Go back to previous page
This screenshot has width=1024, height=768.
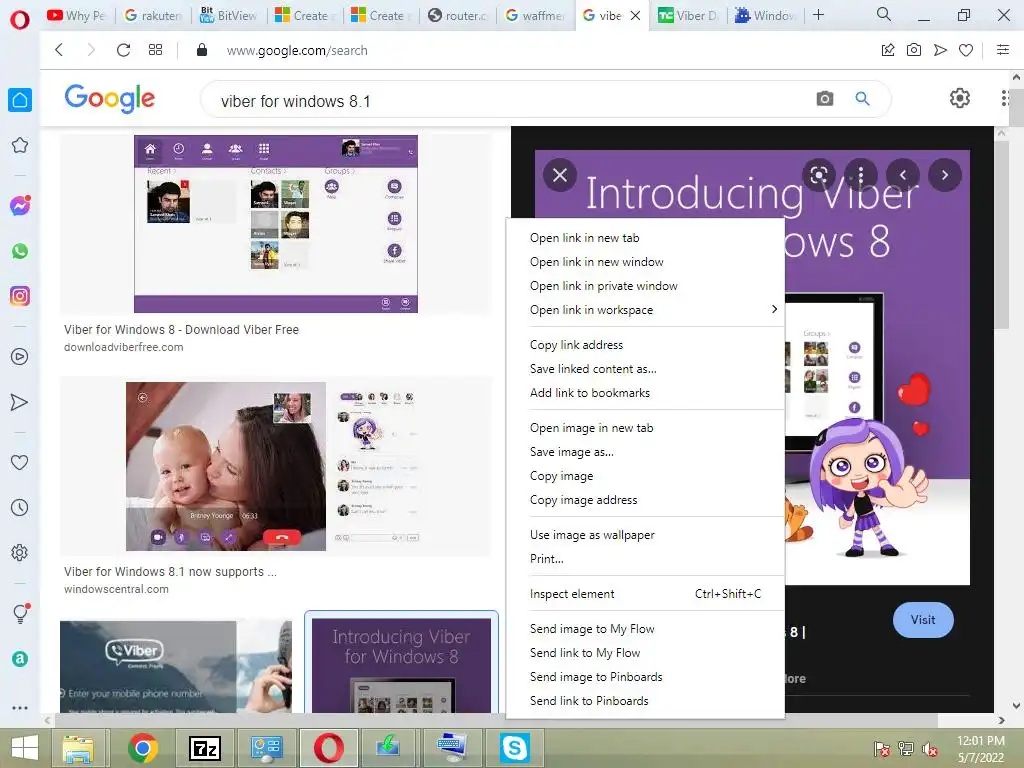[59, 50]
